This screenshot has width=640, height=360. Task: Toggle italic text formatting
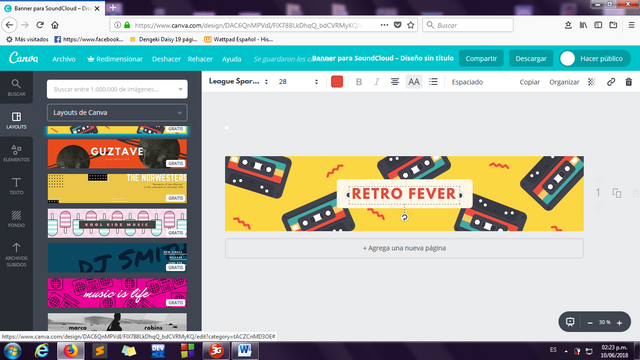point(376,82)
